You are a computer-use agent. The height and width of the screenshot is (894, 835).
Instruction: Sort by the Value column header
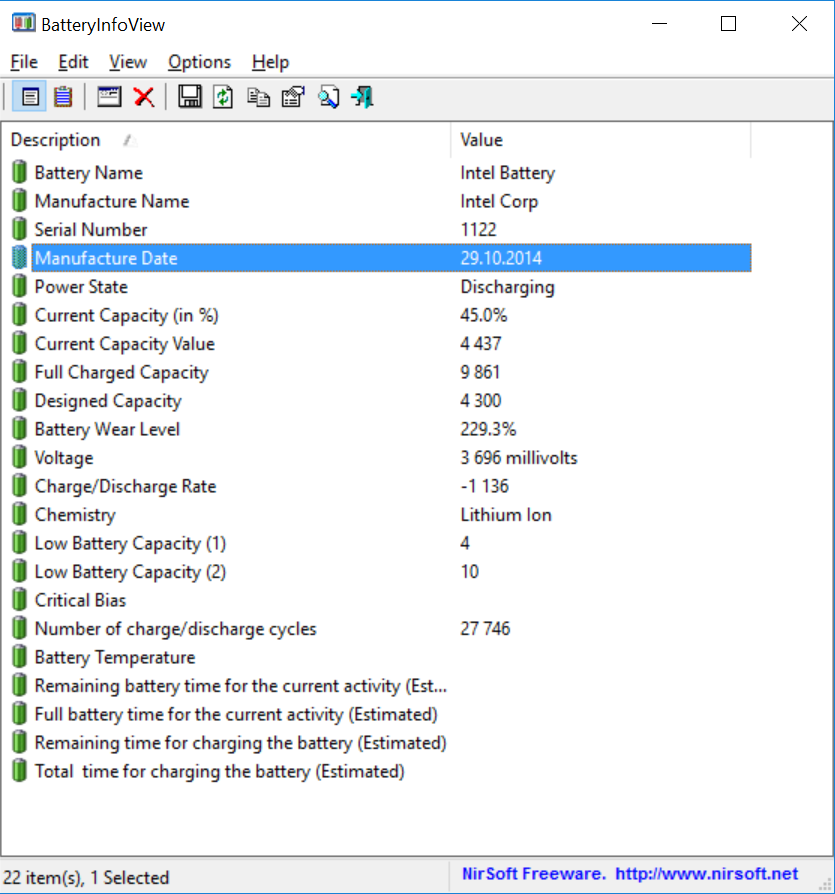pos(601,140)
